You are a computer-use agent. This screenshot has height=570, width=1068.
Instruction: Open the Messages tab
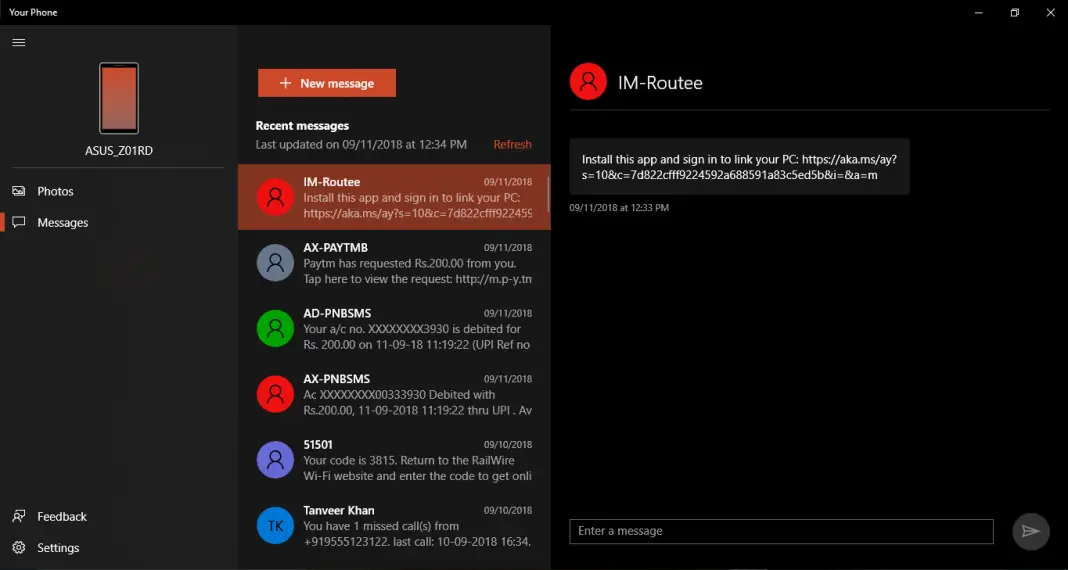pyautogui.click(x=62, y=222)
